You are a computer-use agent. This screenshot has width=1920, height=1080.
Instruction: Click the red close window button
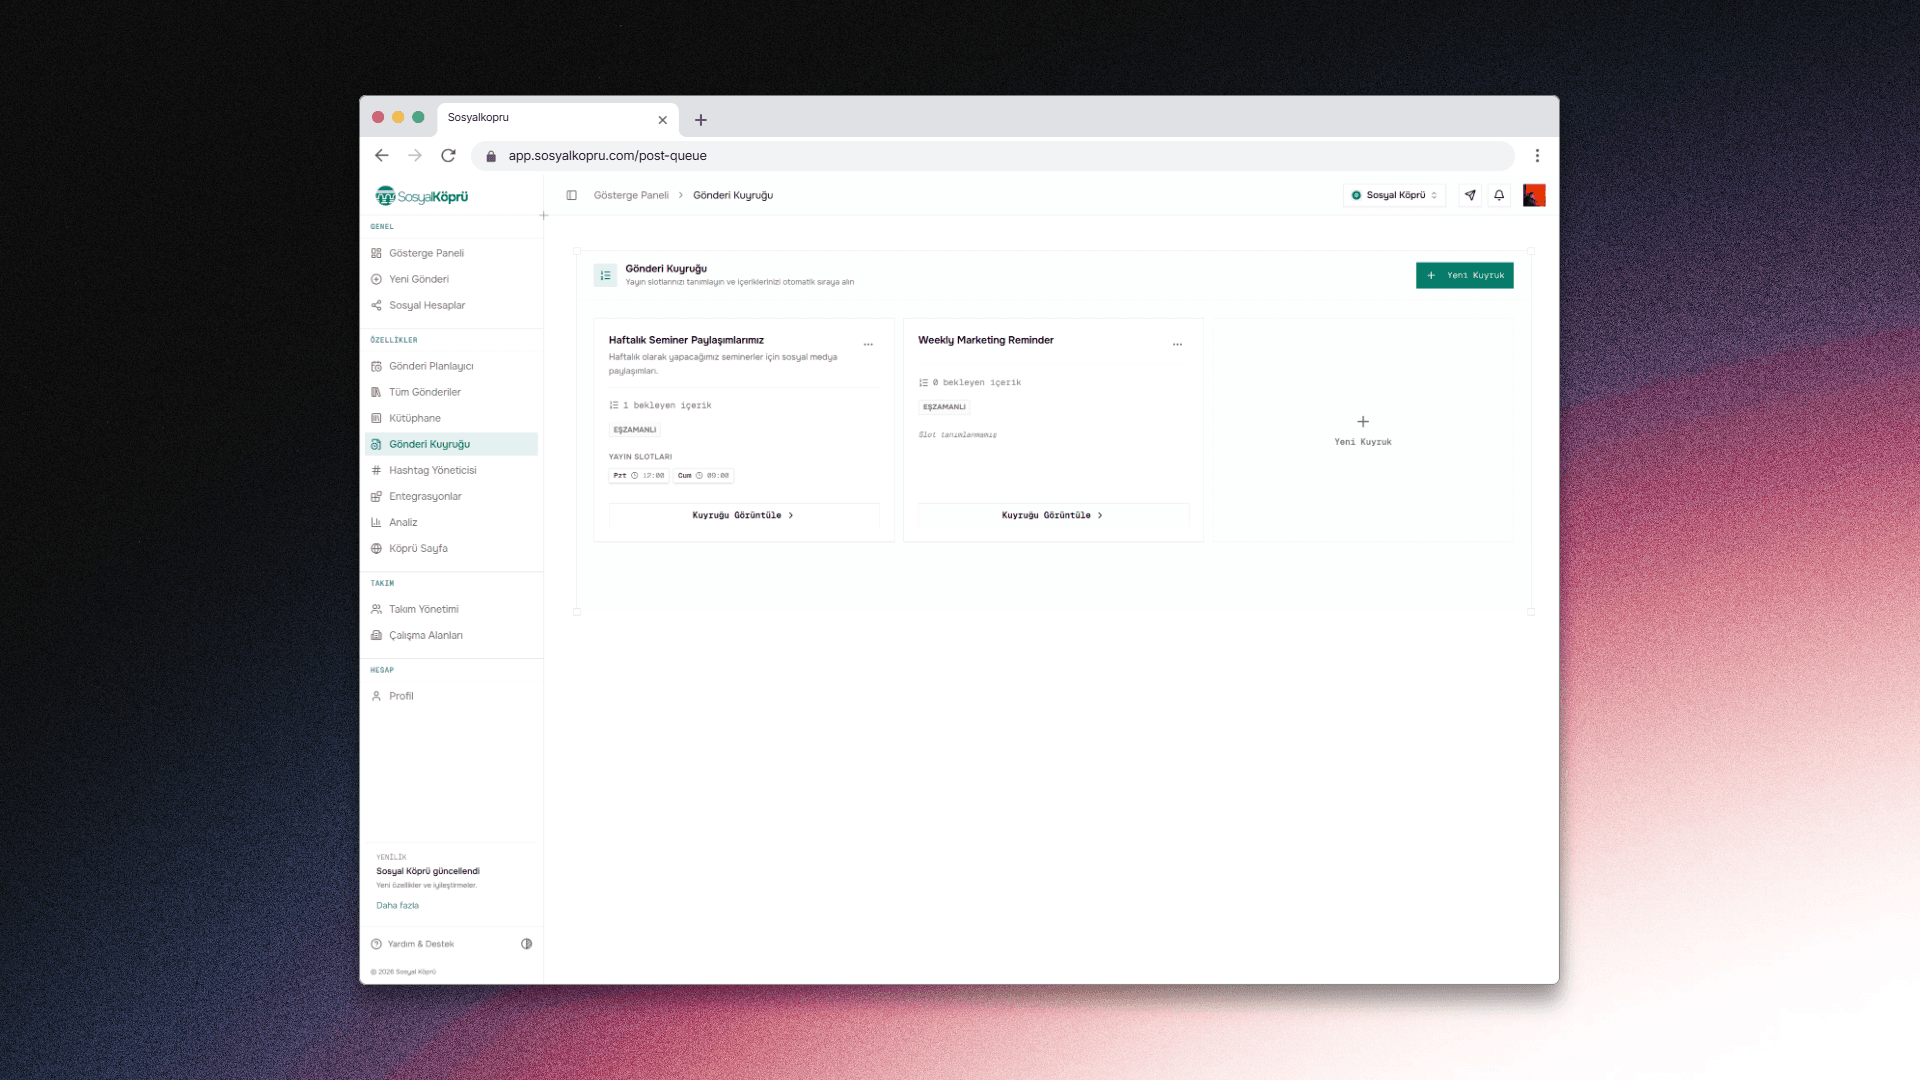(x=378, y=118)
